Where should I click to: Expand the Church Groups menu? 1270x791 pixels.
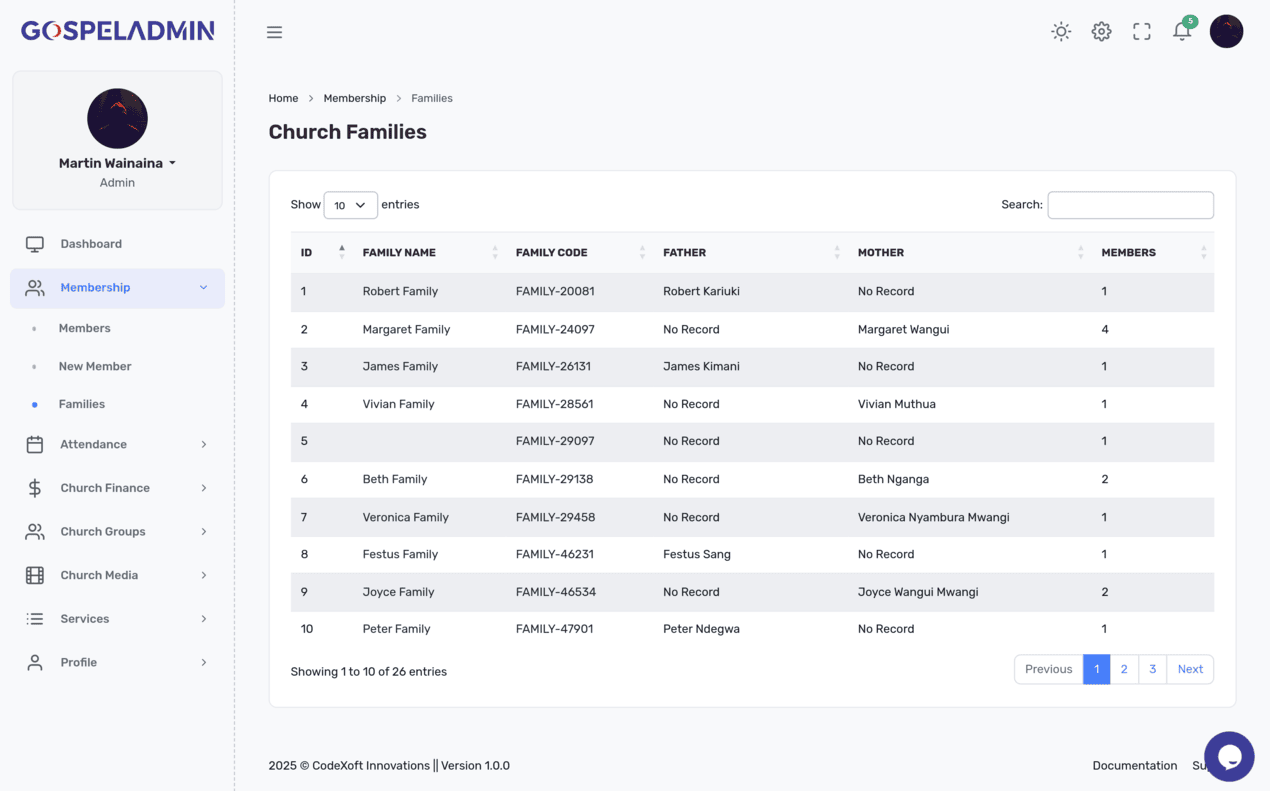117,532
